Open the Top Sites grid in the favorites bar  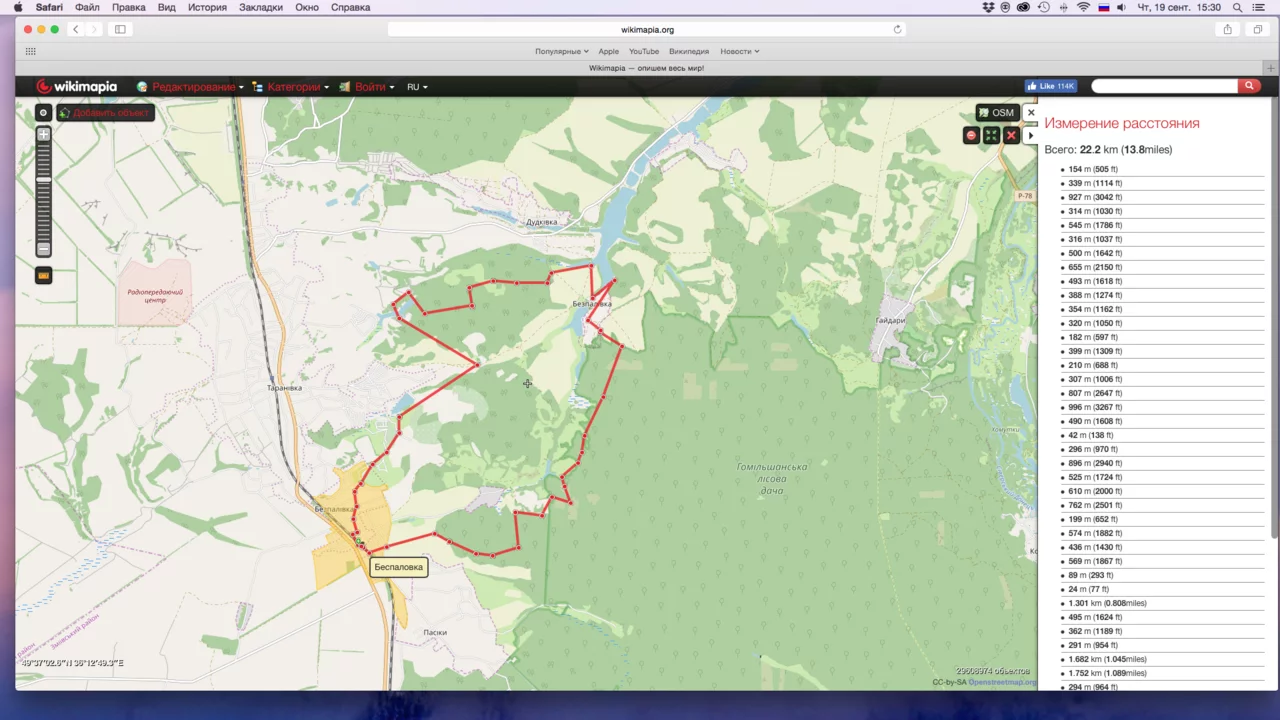31,51
